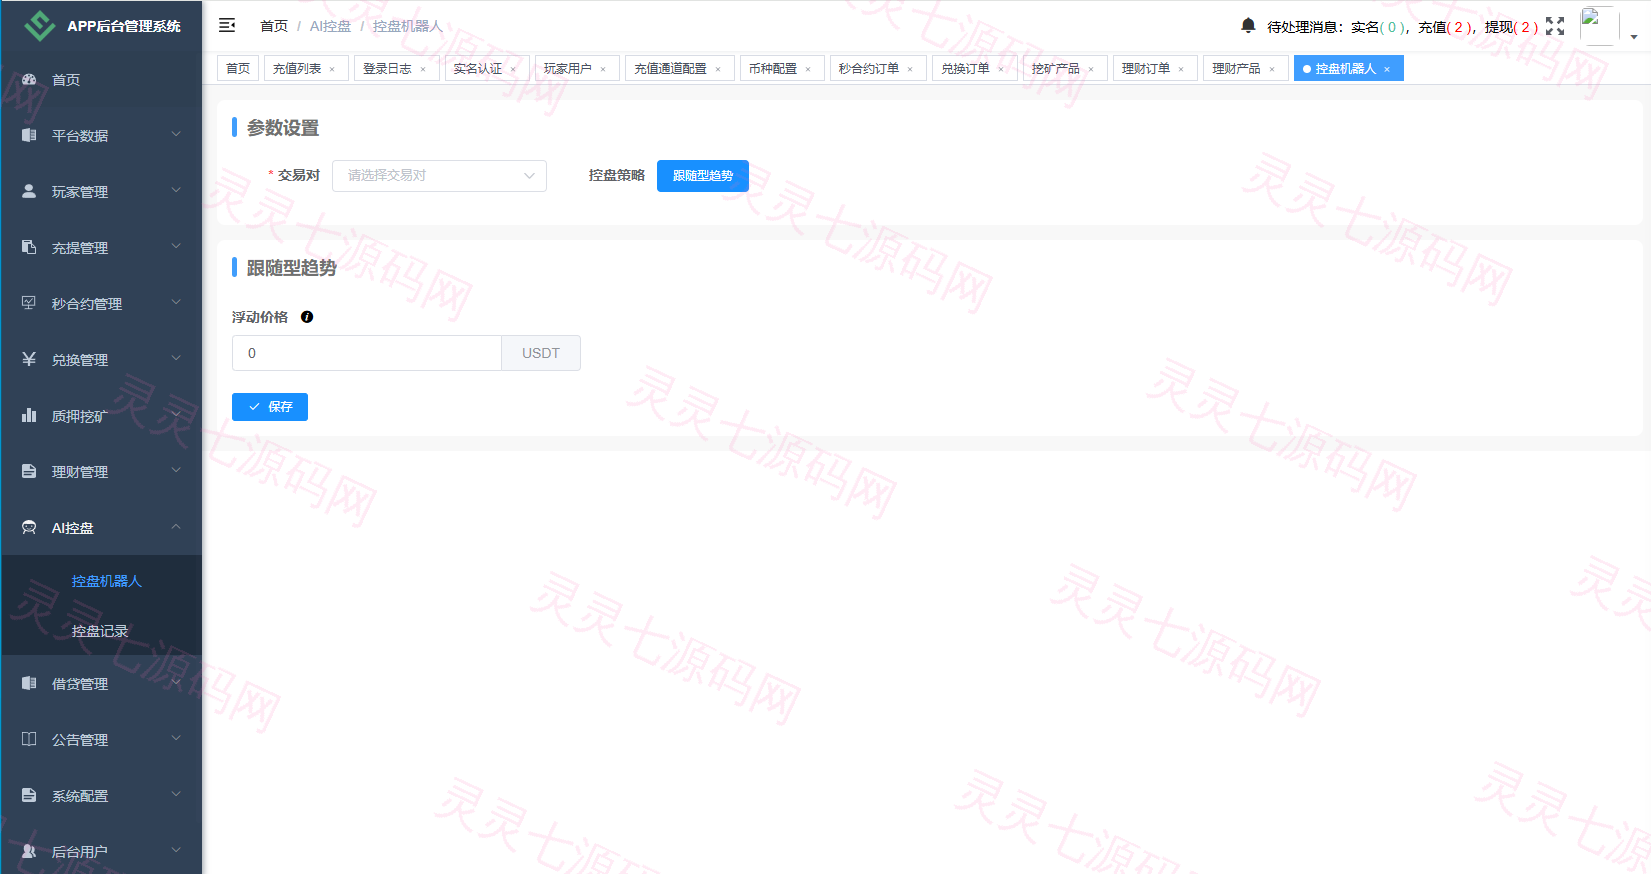Expand the 质押挖矿 menu

tap(101, 416)
